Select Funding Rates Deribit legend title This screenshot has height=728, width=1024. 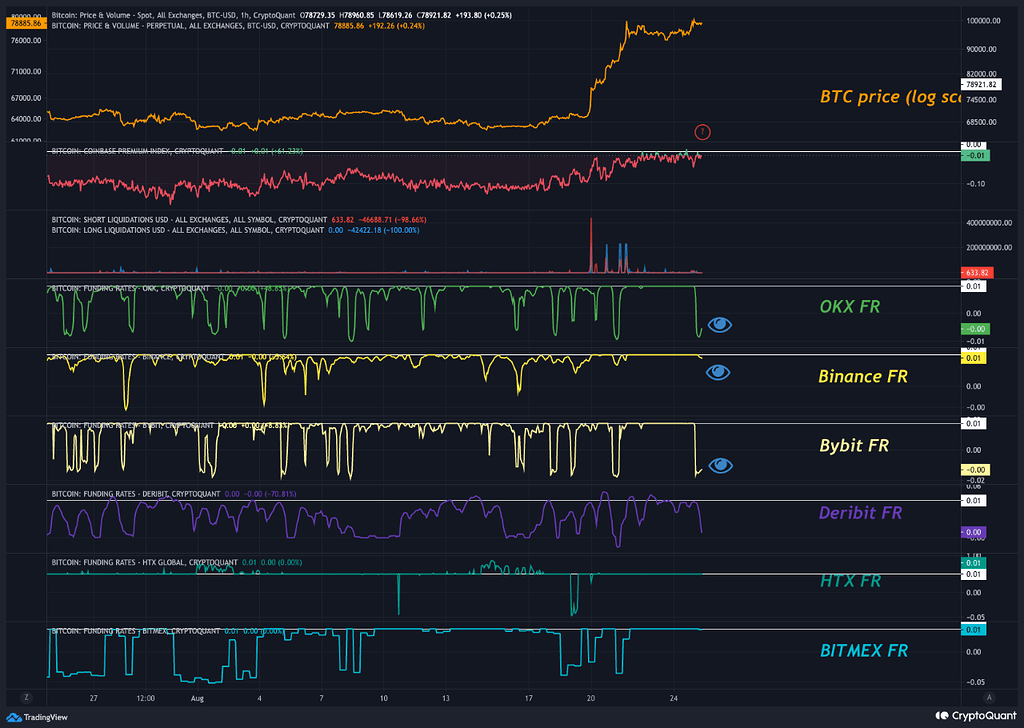pos(136,494)
